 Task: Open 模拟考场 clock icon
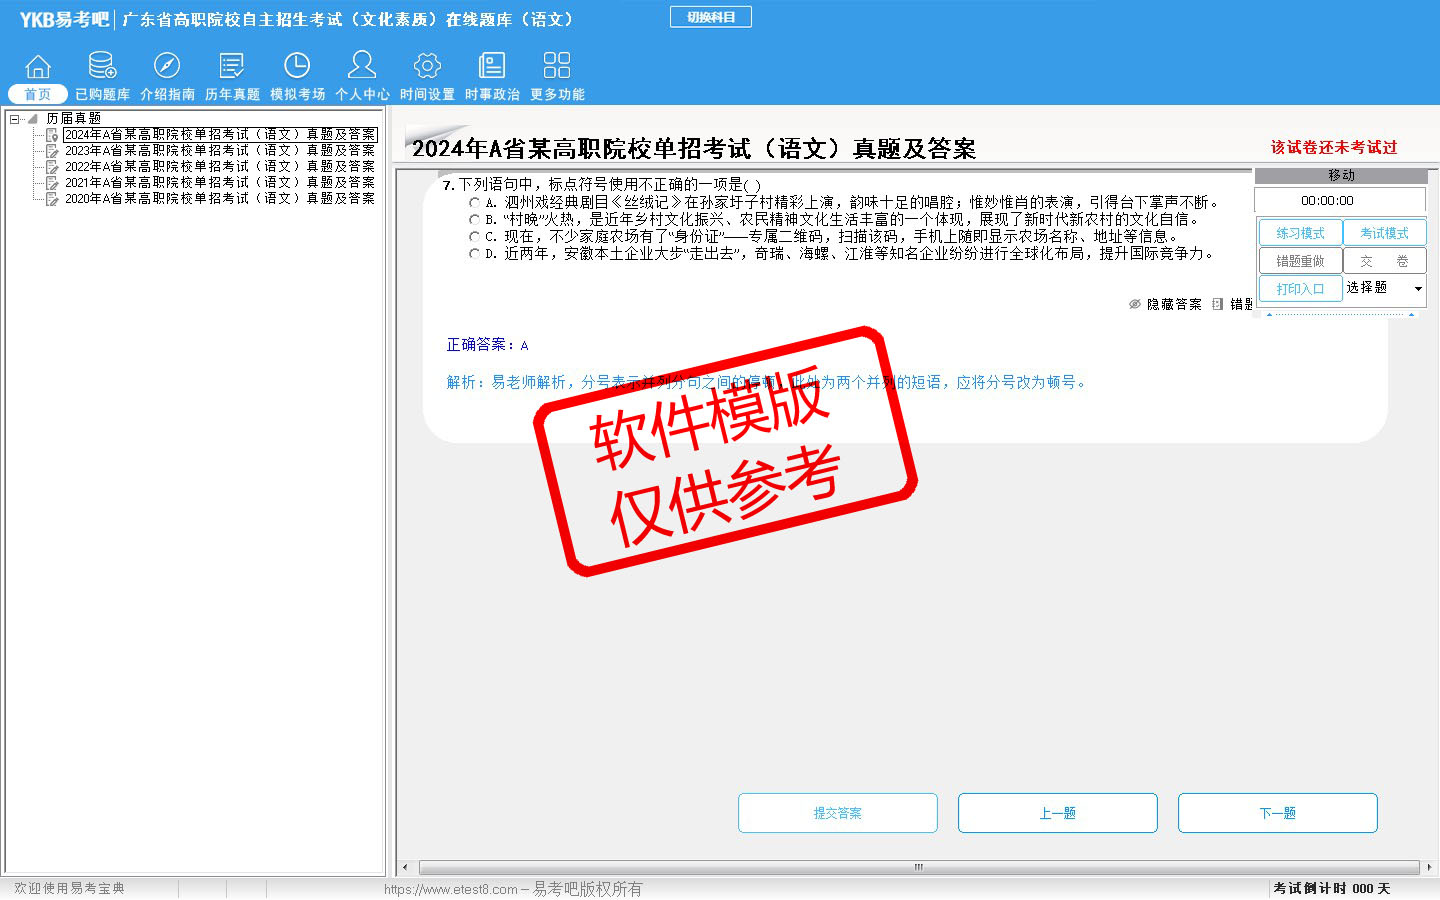(x=297, y=67)
